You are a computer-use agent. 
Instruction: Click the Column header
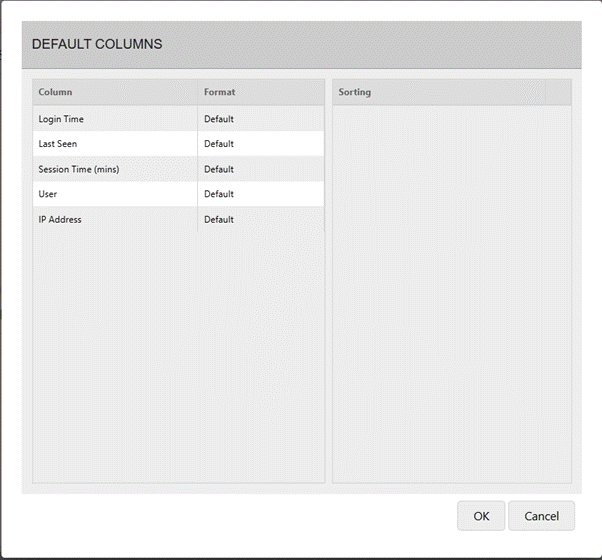tap(115, 92)
